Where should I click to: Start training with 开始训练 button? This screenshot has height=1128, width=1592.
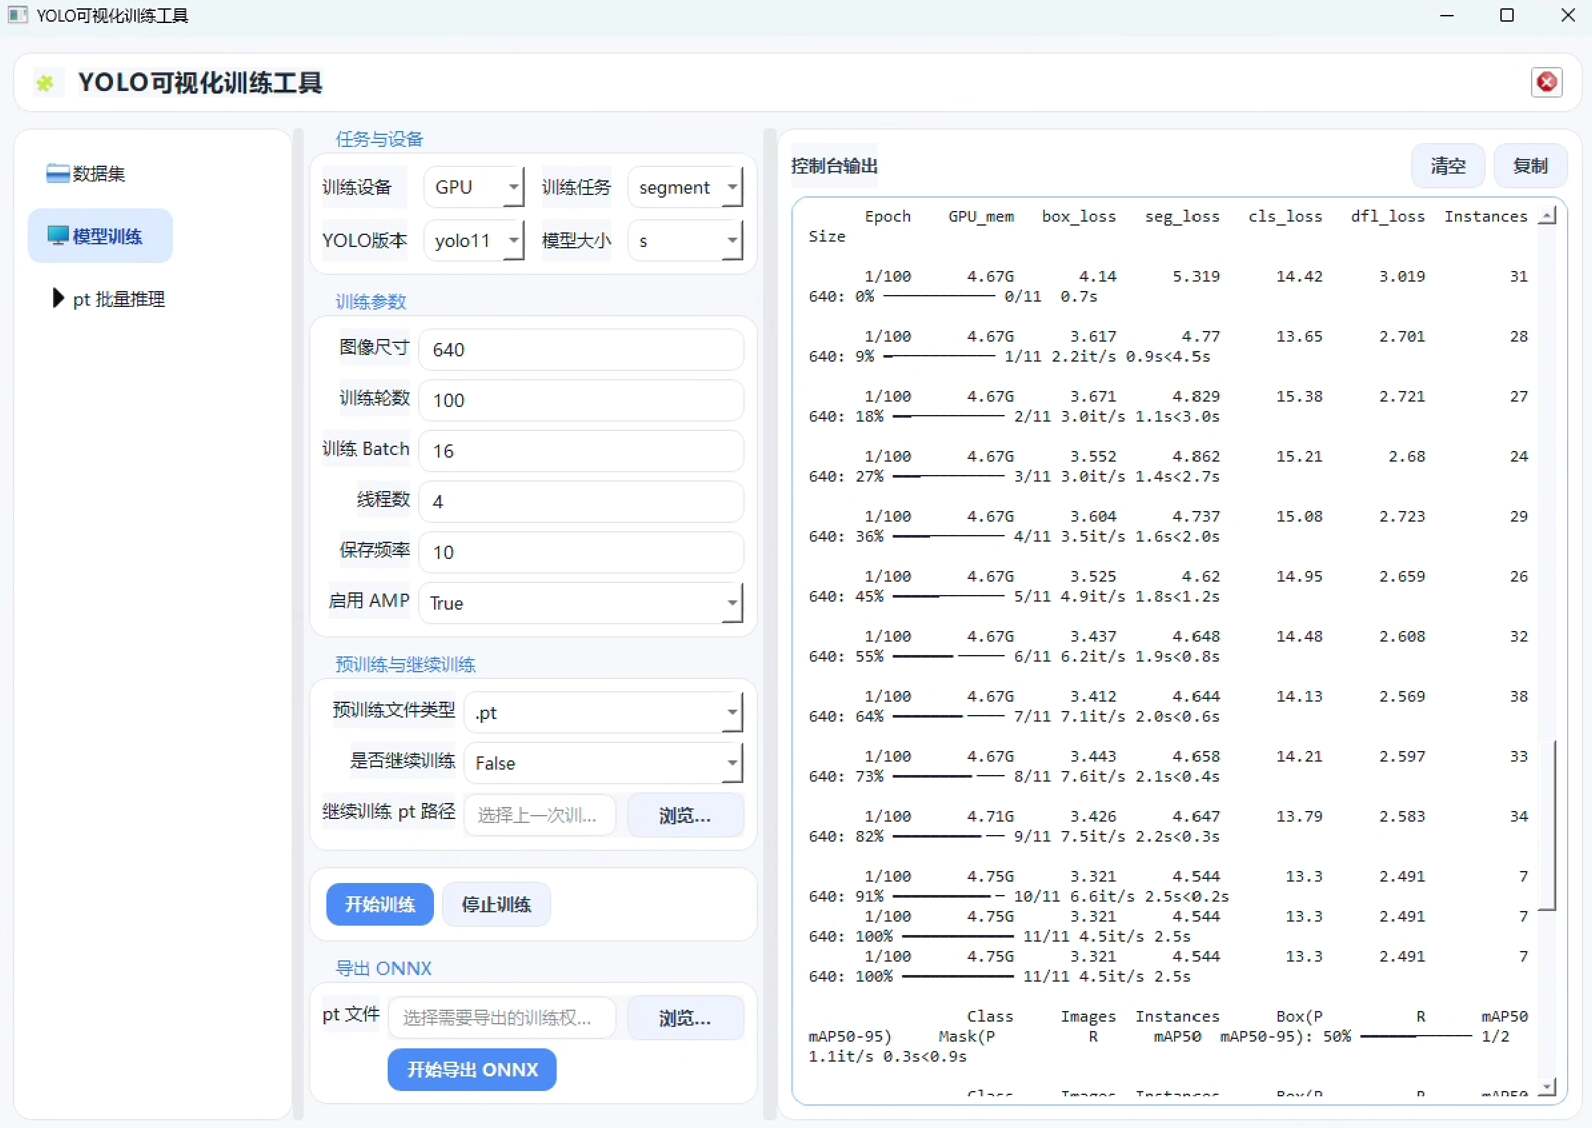[380, 904]
